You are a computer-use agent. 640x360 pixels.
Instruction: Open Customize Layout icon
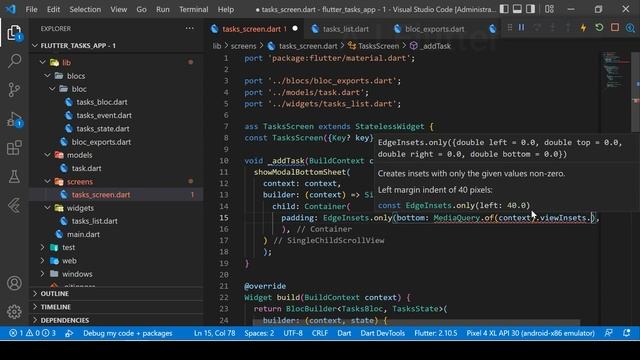(x=549, y=9)
